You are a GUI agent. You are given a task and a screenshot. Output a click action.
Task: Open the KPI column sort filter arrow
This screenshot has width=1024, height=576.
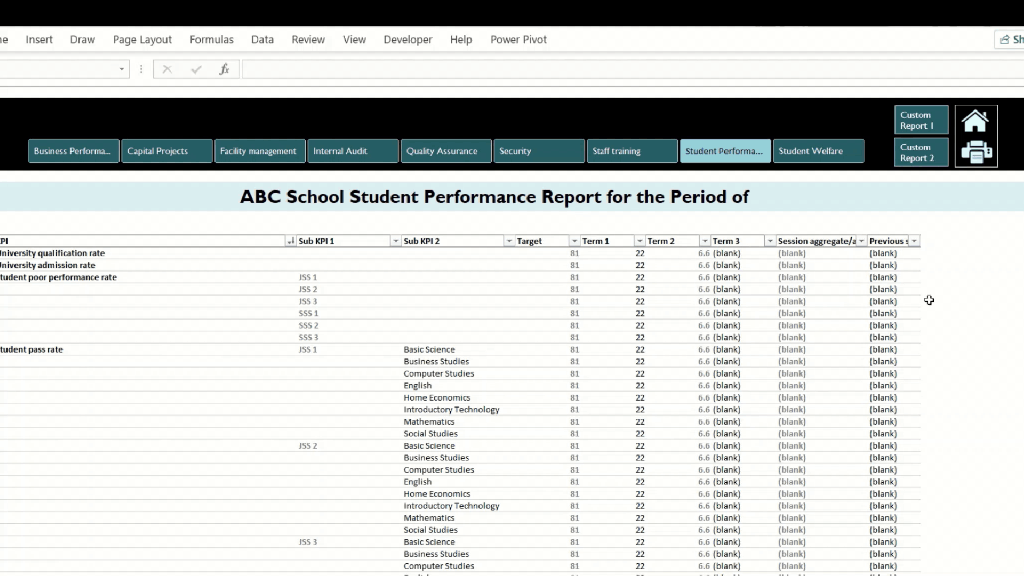click(291, 241)
